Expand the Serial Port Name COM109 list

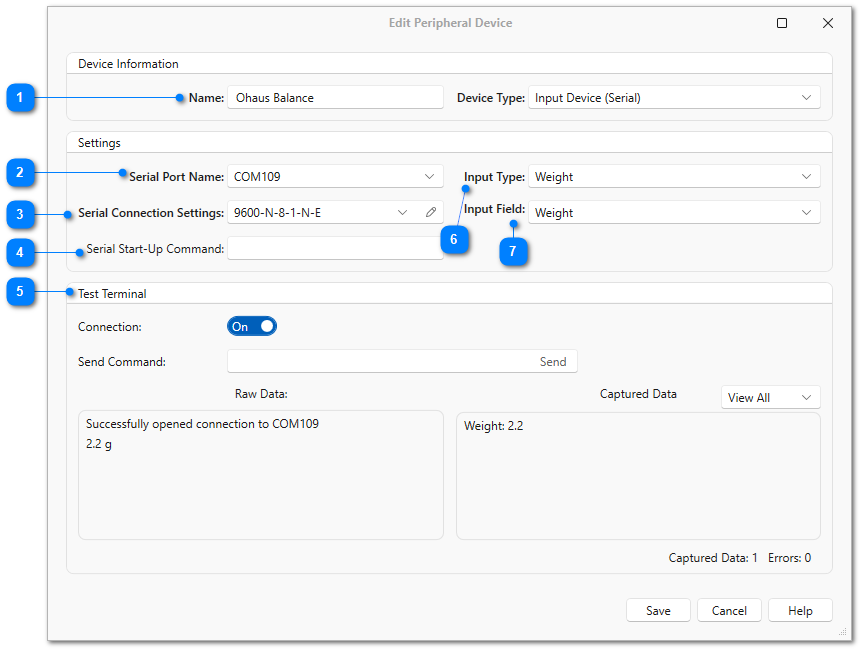335,176
